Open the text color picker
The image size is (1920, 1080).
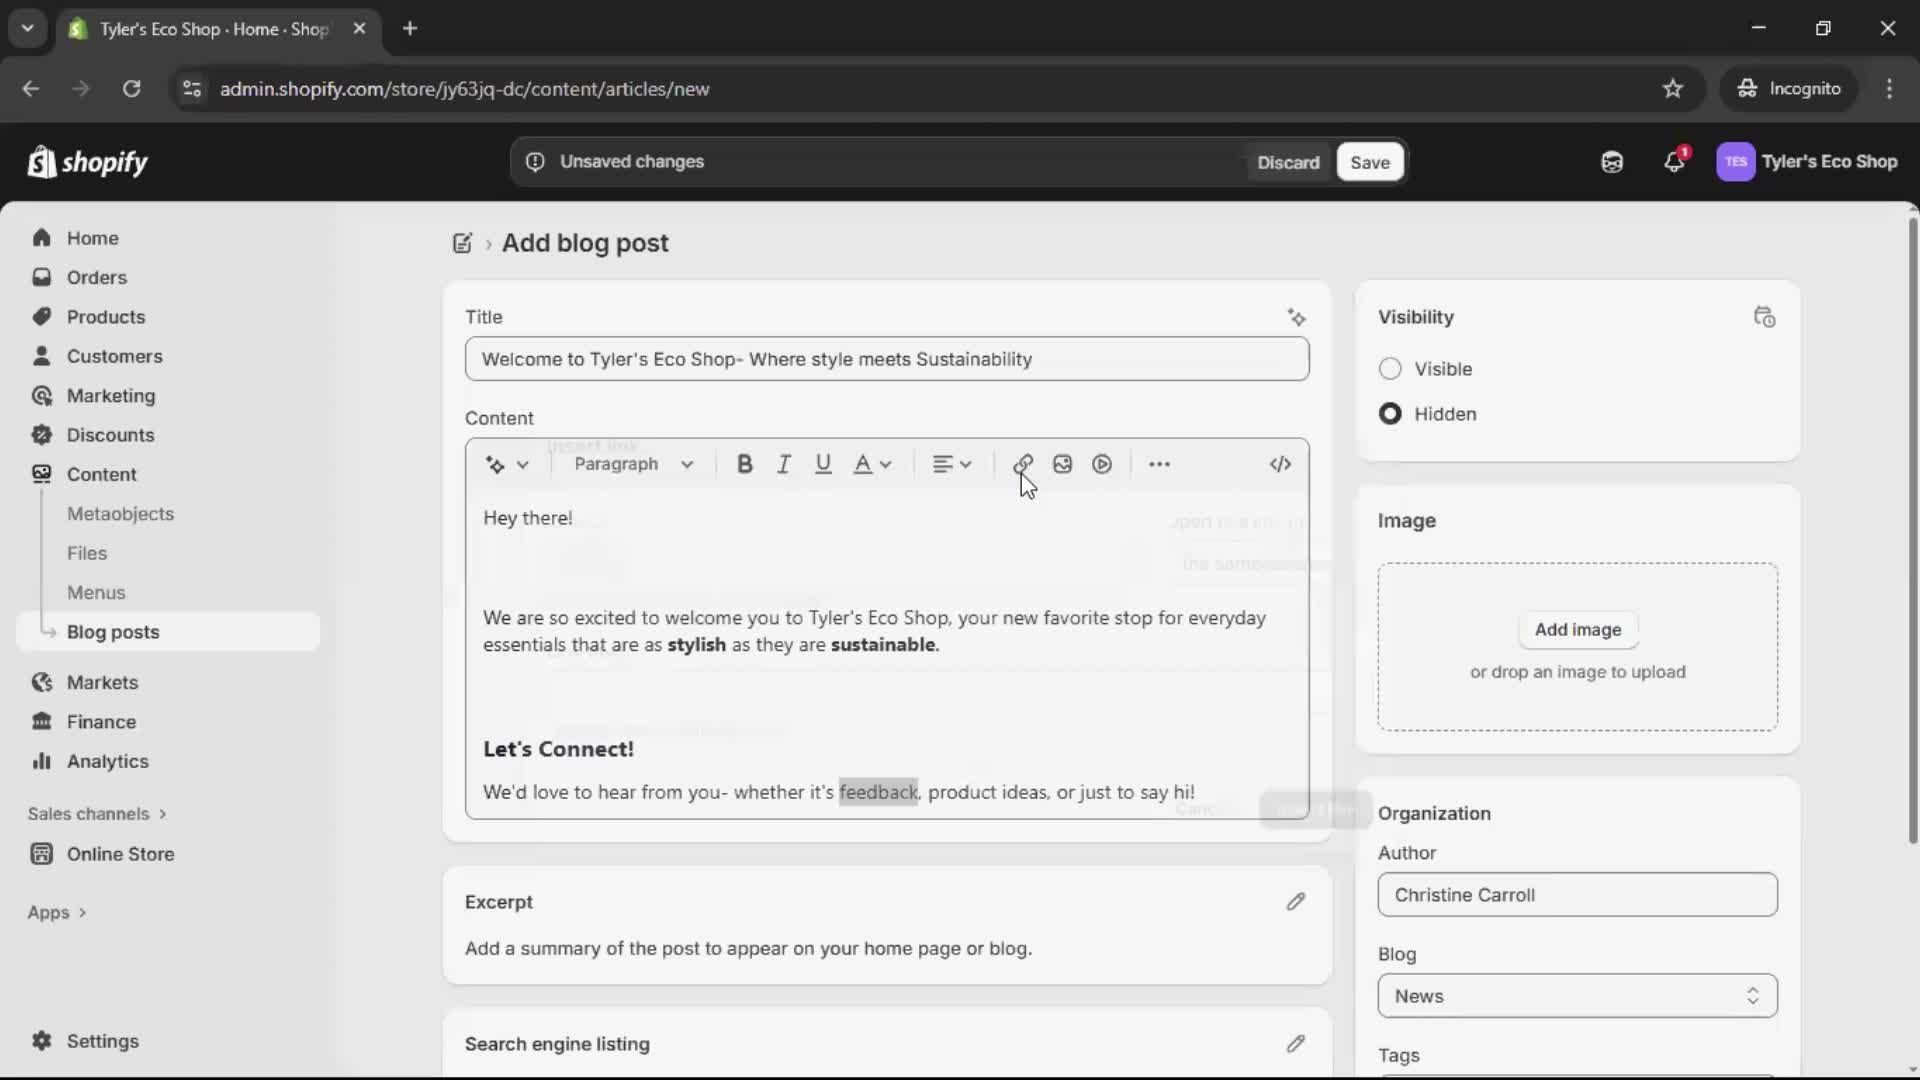(x=871, y=463)
